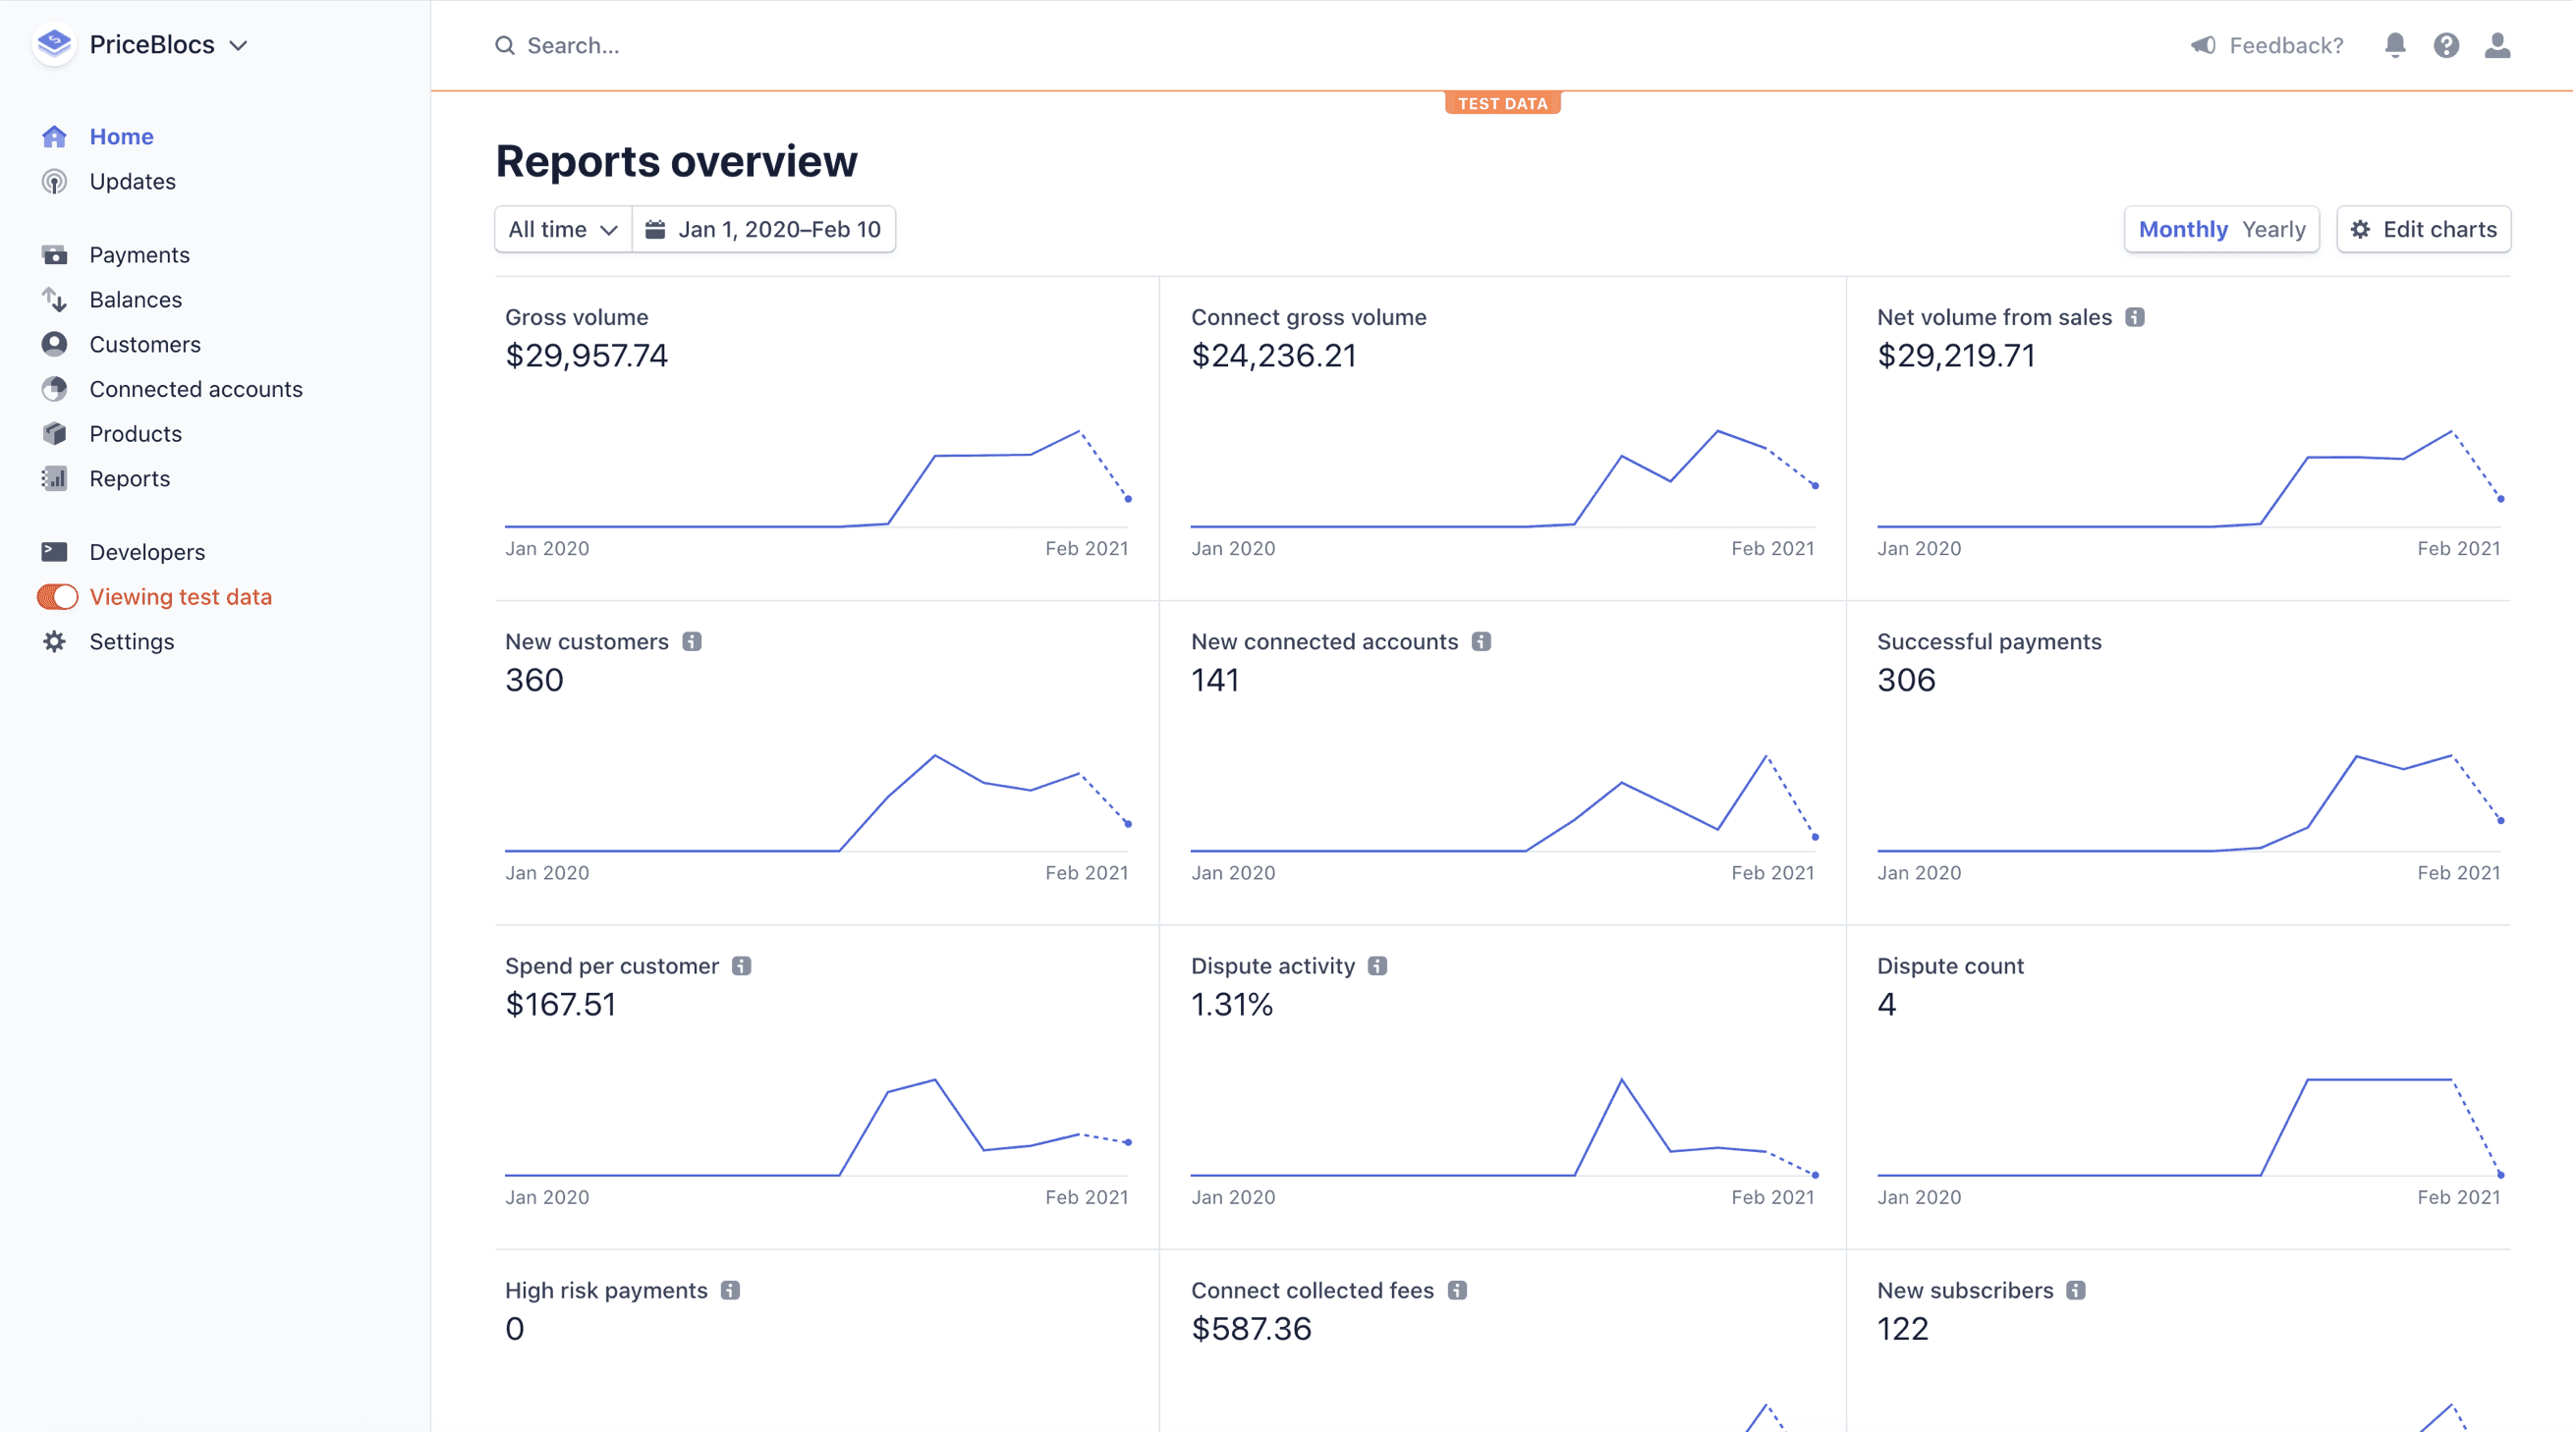Click the help question mark icon

2446,45
